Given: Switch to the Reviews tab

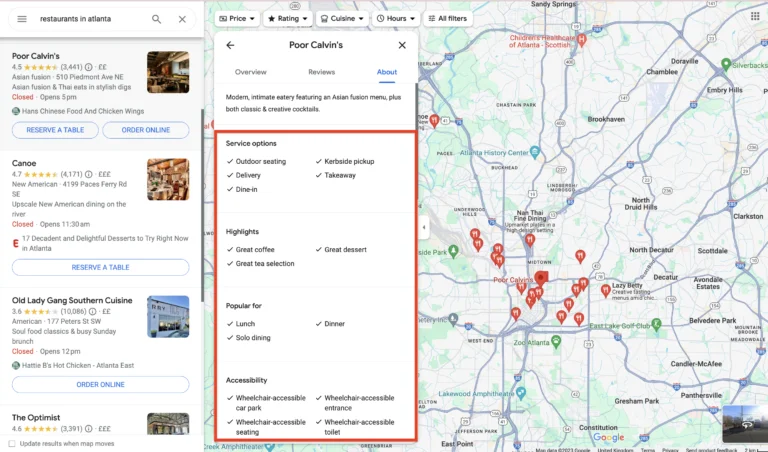Looking at the screenshot, I should tap(321, 72).
